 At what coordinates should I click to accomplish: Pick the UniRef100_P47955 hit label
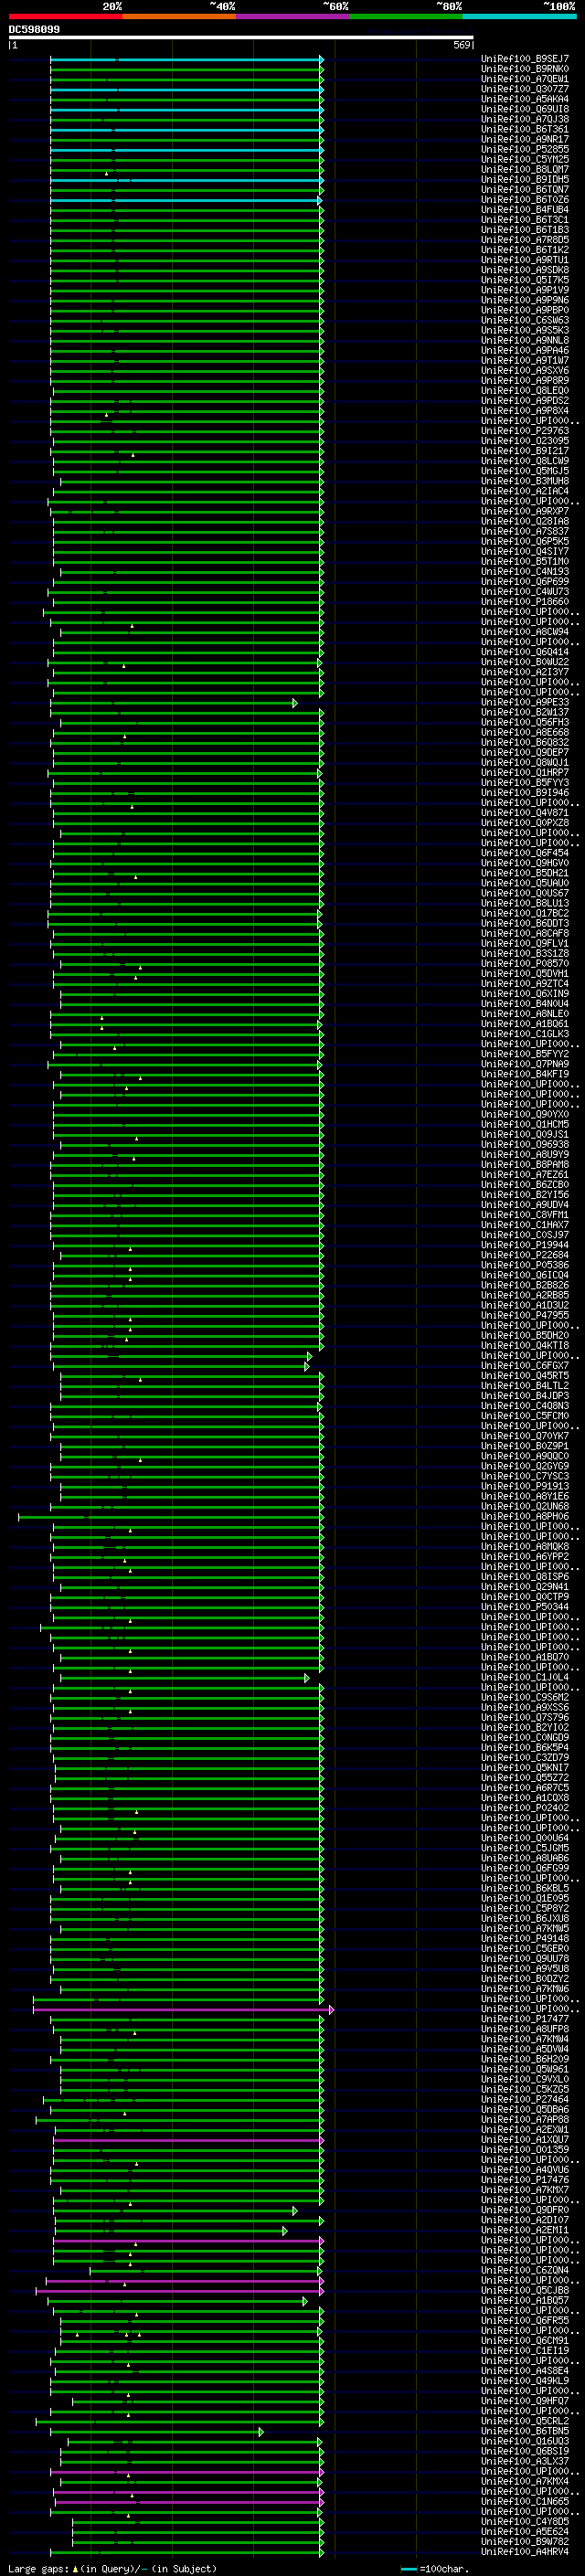coord(525,1316)
